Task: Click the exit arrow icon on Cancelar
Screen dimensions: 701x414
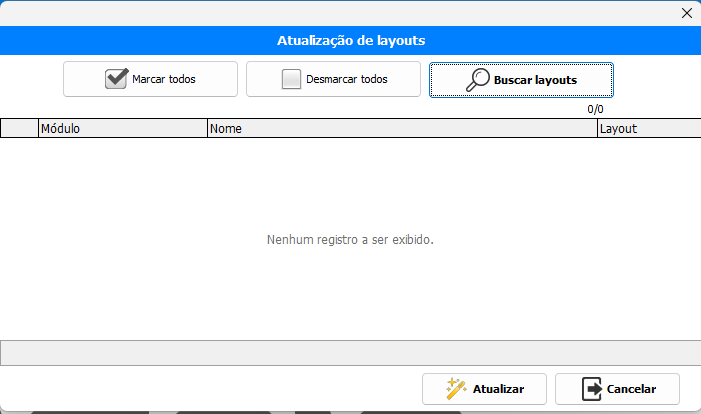Action: (592, 388)
